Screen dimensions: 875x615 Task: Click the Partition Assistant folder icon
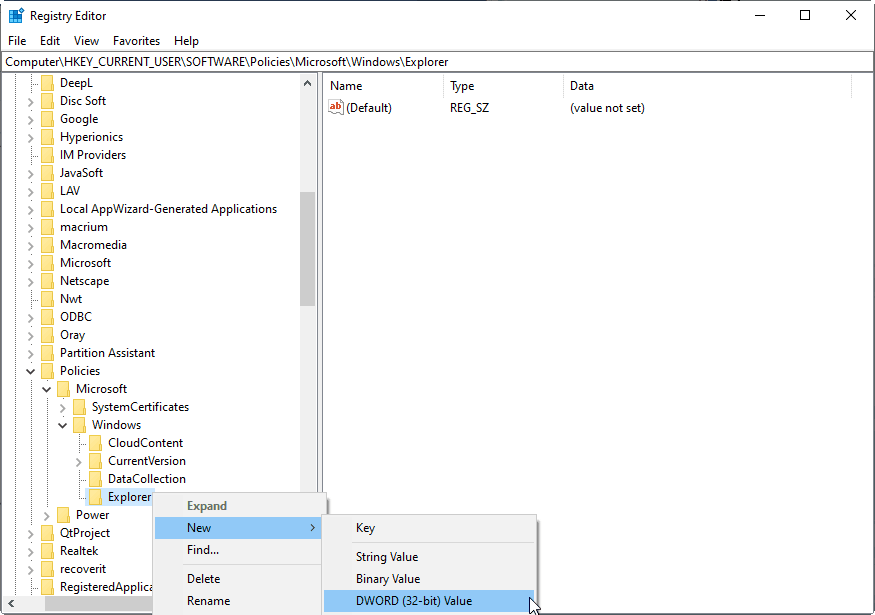(47, 353)
